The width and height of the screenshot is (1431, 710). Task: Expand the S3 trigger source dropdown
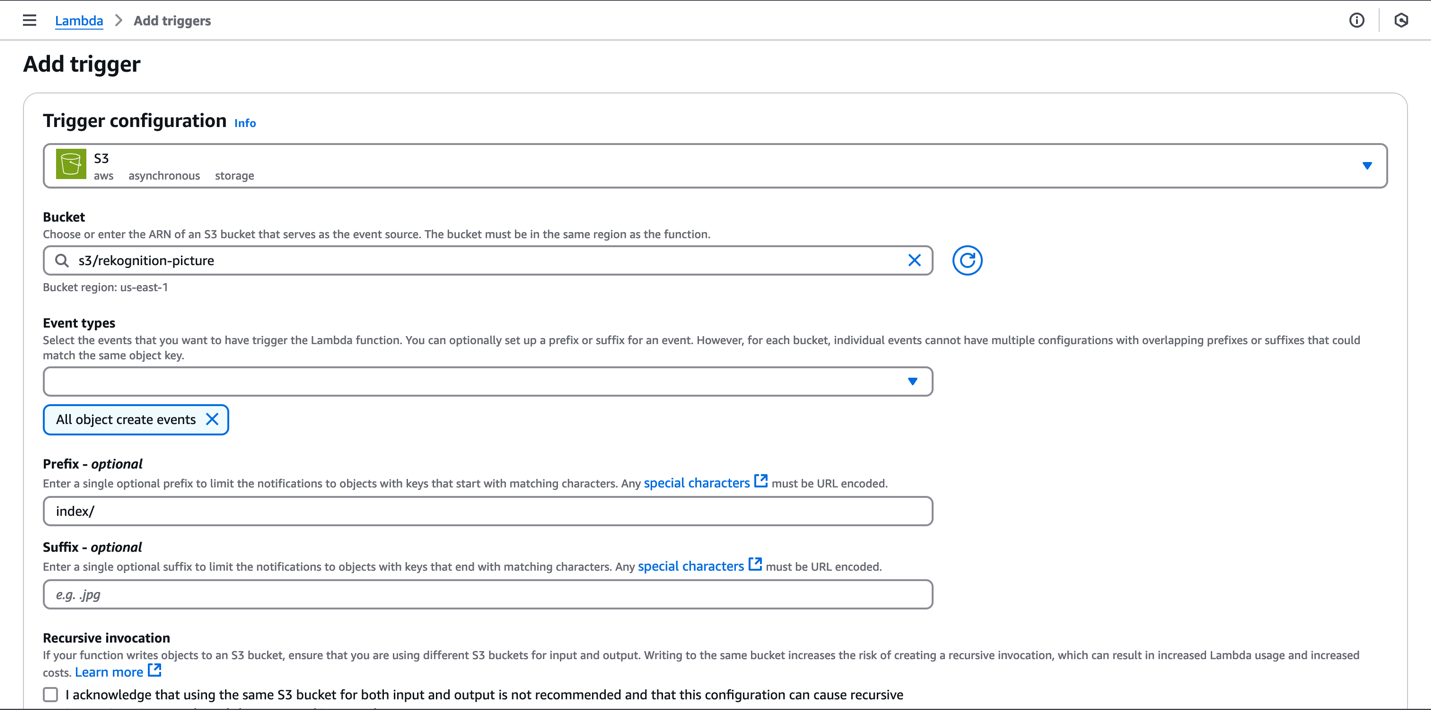715,166
